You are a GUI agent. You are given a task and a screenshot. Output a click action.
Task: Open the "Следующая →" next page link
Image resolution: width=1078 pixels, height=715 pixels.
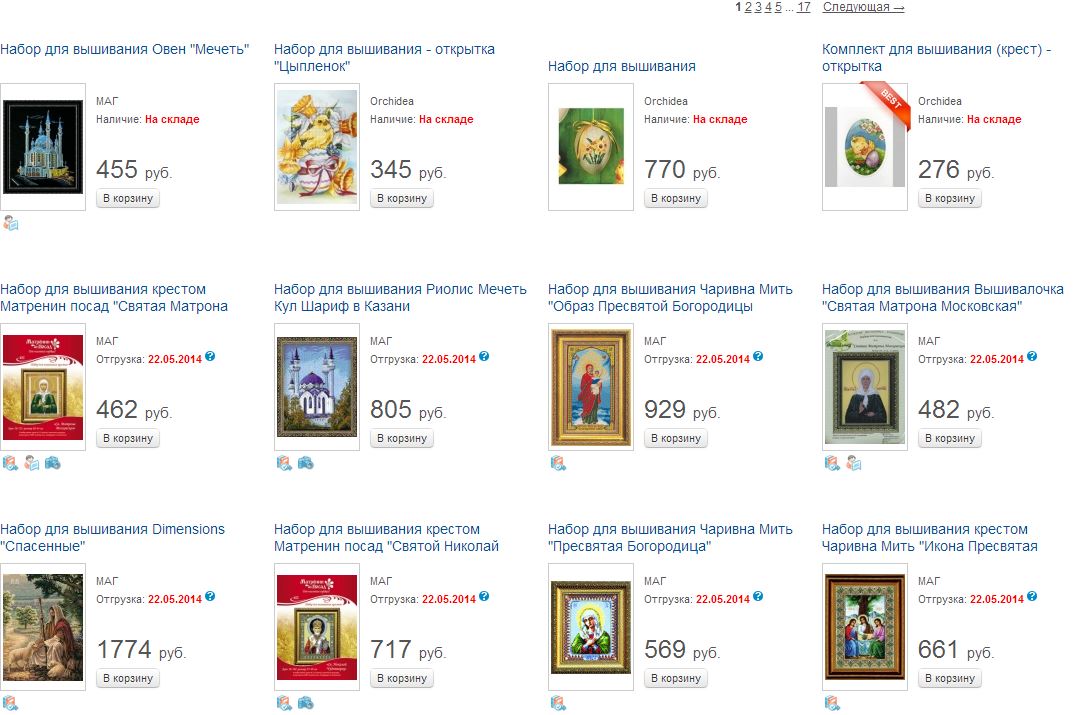click(863, 7)
